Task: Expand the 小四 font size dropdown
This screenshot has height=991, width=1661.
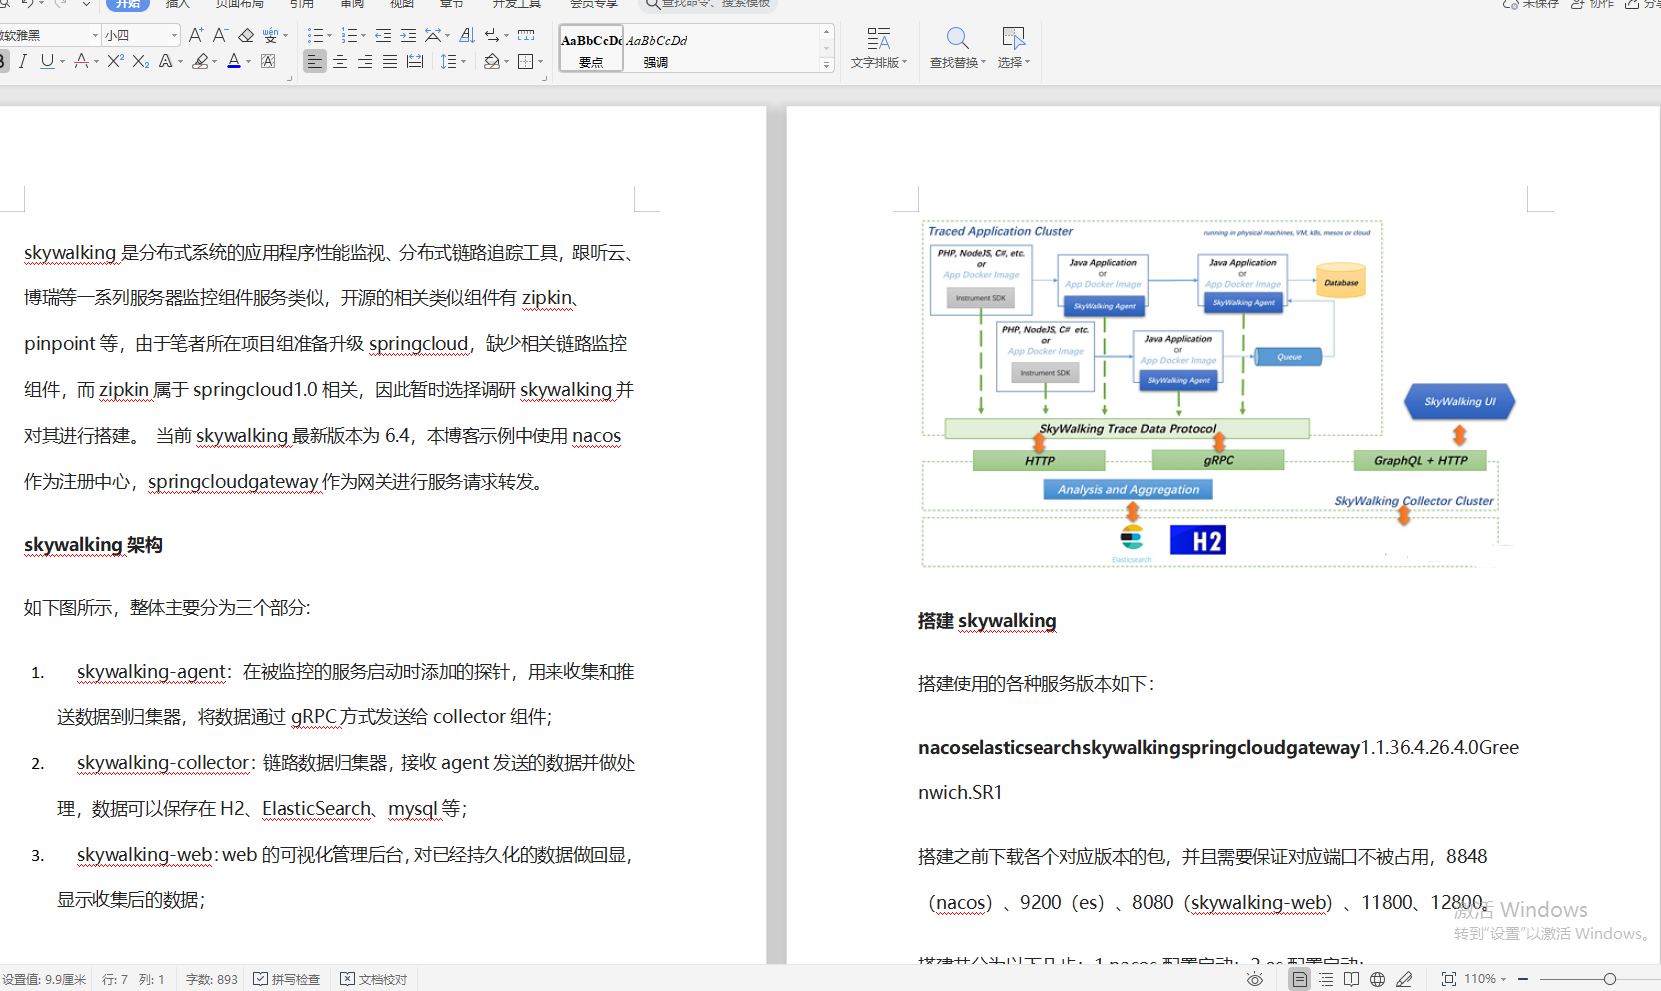Action: (x=174, y=35)
